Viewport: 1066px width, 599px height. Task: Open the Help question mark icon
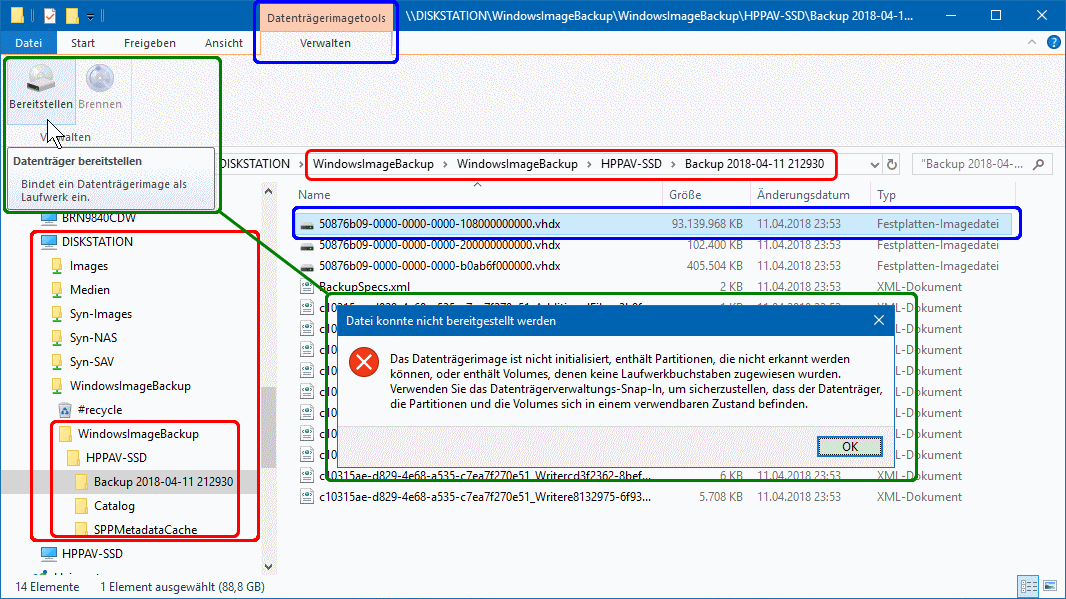coord(1053,43)
